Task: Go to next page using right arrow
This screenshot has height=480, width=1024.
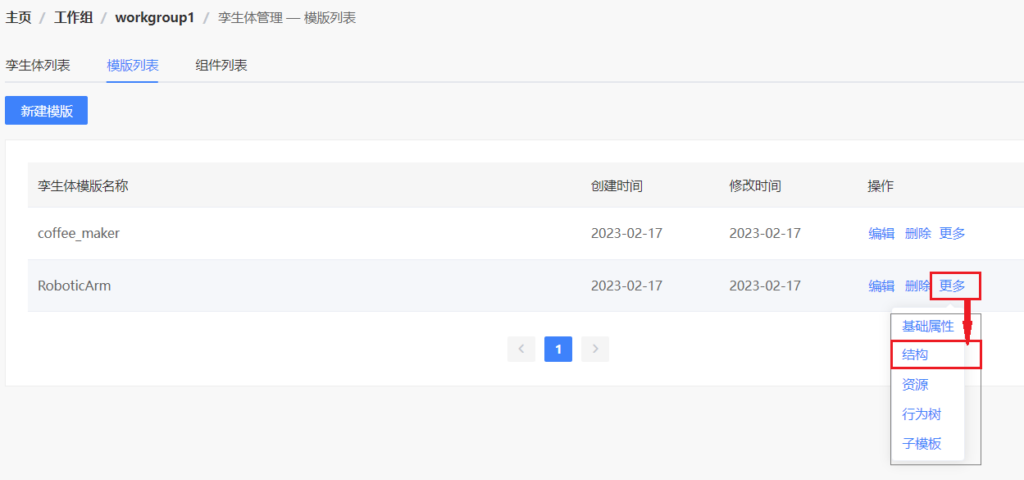Action: click(595, 348)
